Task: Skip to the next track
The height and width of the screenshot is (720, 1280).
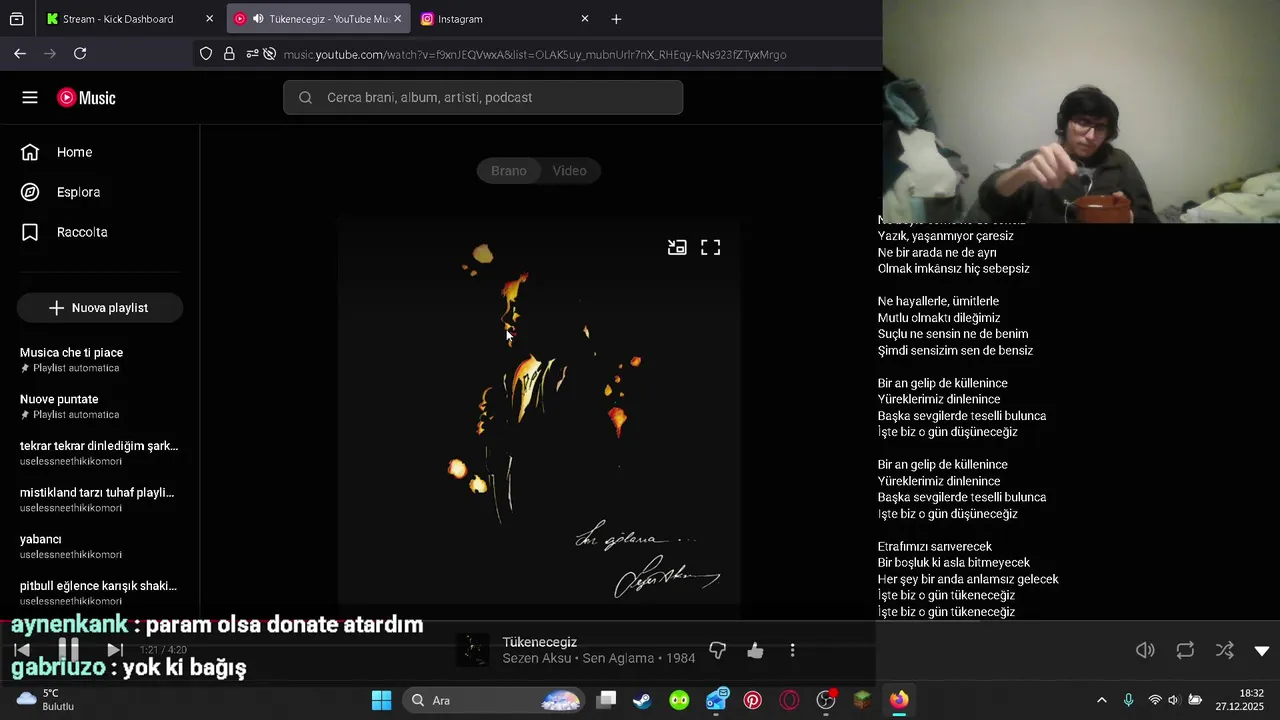Action: [115, 650]
